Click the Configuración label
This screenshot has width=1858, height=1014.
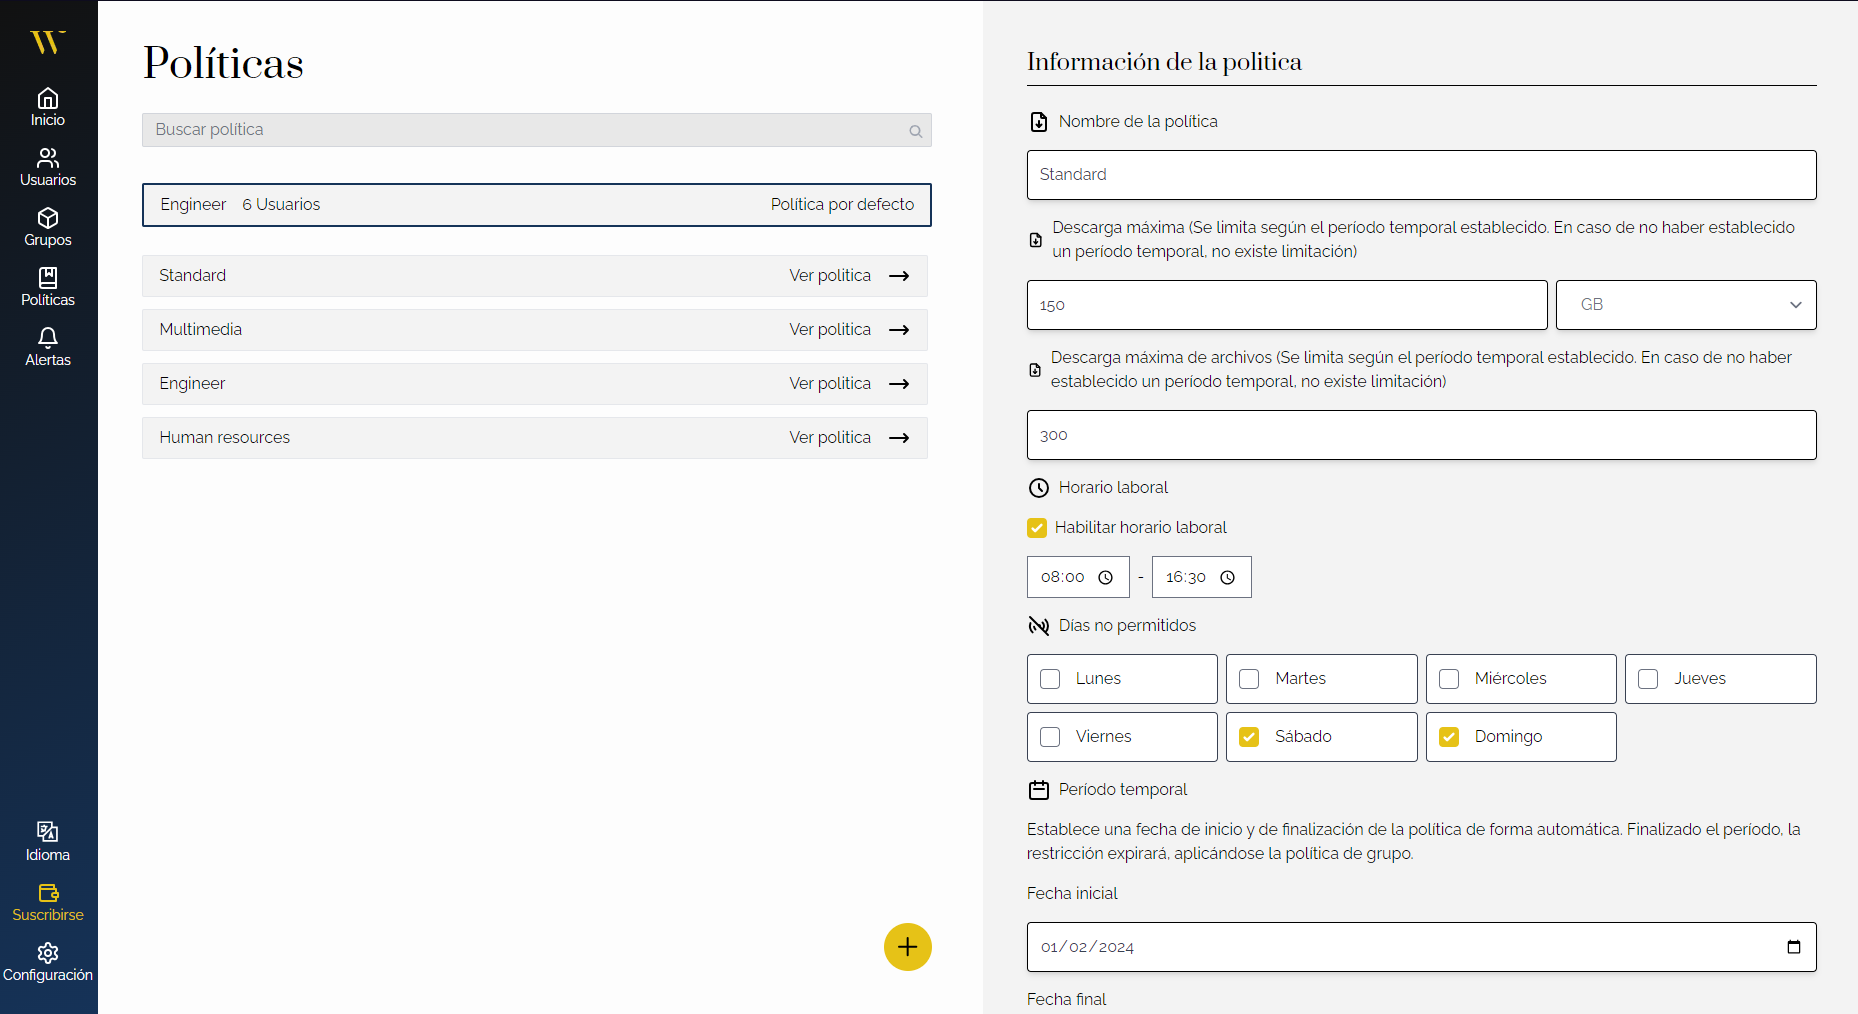[48, 975]
